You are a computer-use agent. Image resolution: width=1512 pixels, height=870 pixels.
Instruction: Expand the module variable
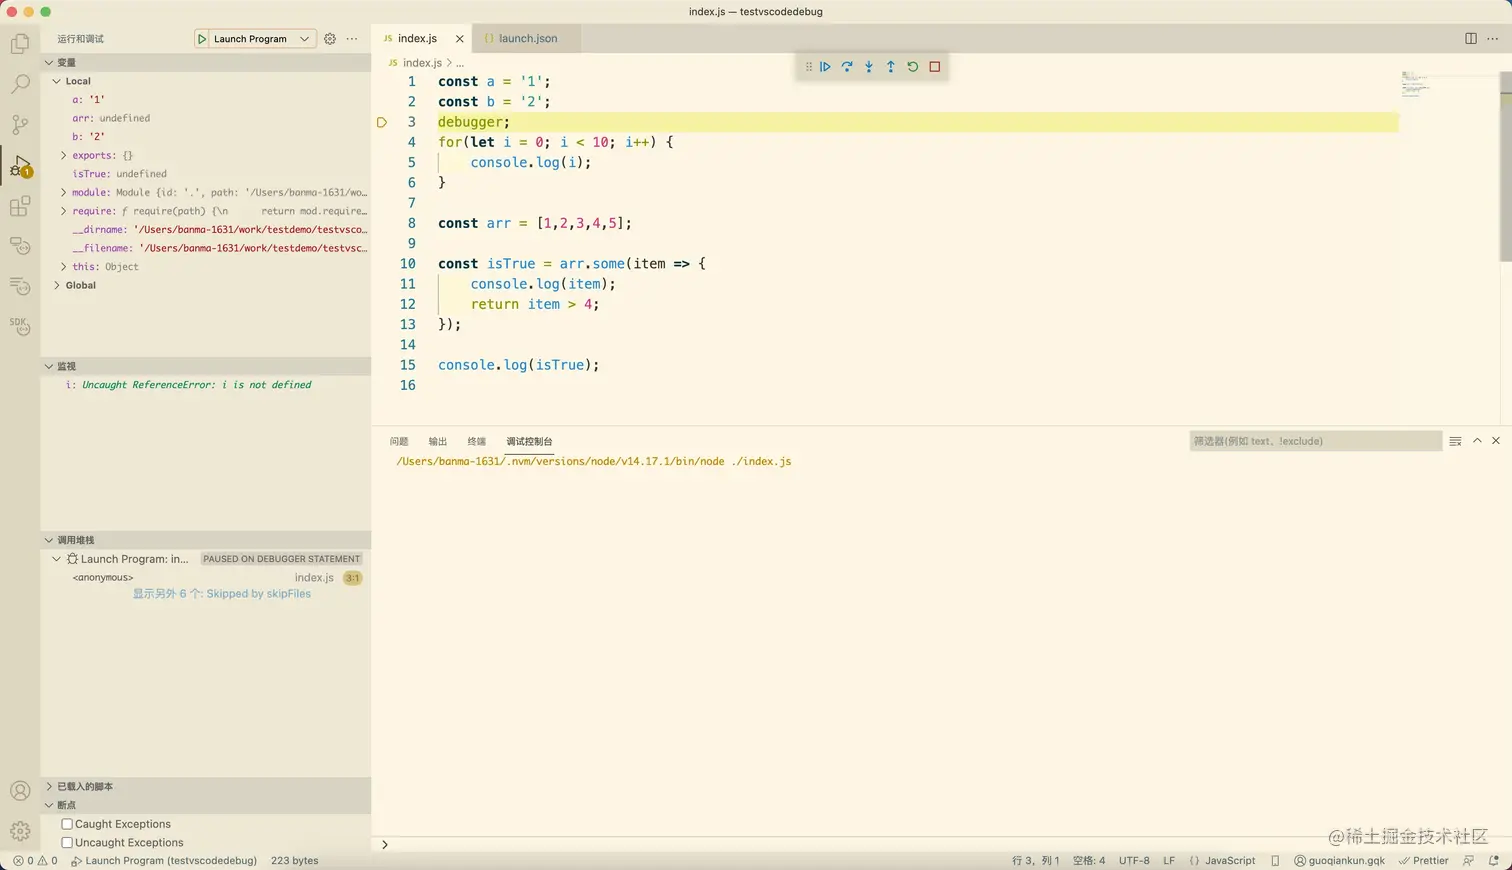point(64,192)
